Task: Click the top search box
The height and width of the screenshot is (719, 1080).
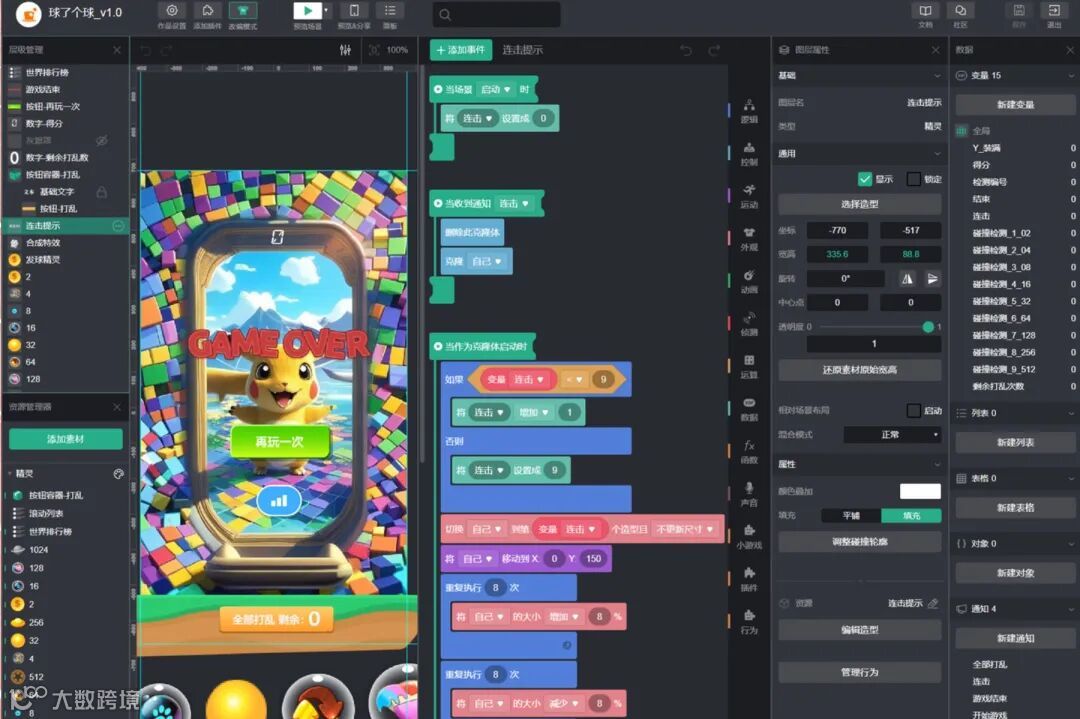Action: [496, 14]
